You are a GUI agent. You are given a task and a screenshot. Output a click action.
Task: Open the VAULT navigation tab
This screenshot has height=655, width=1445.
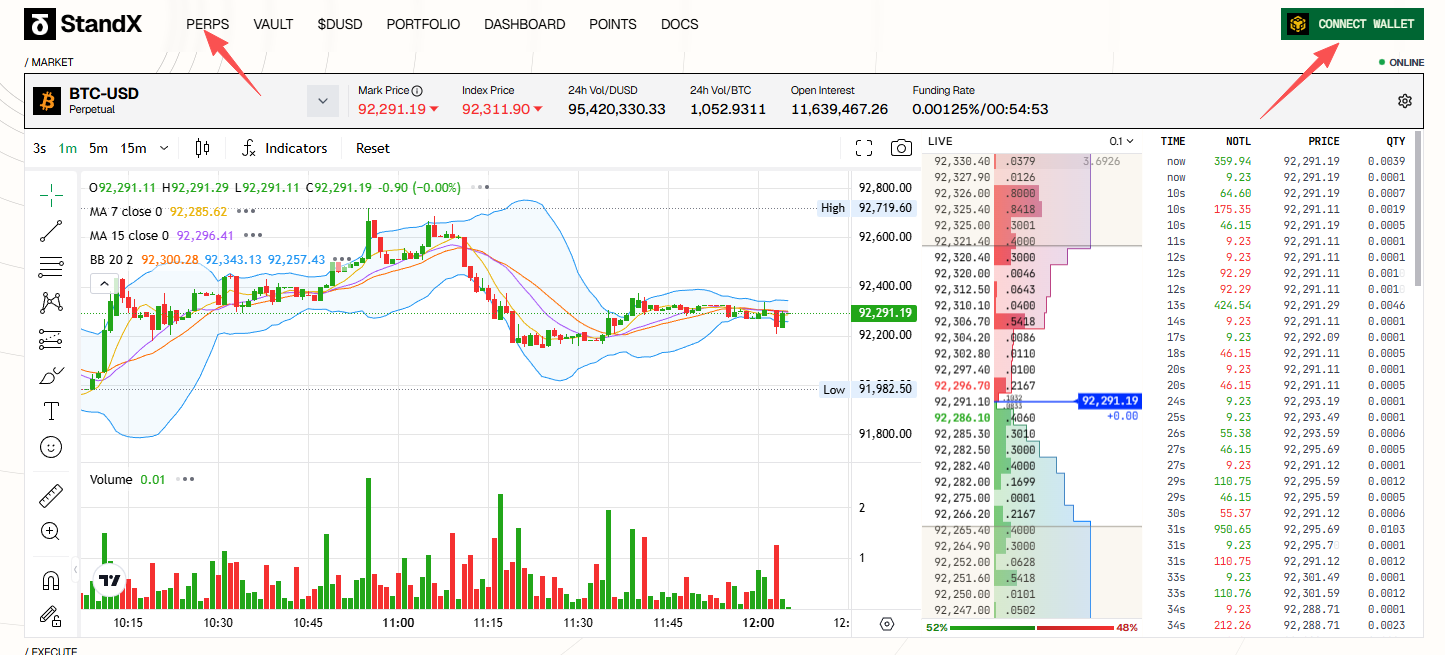click(x=273, y=24)
